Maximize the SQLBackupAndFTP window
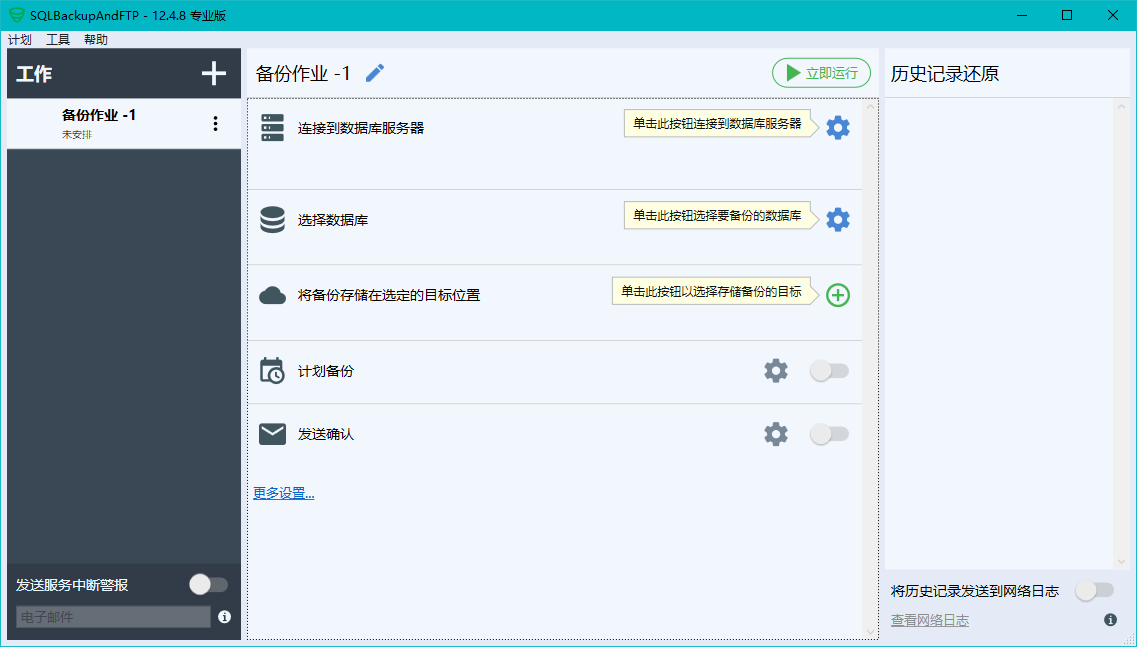 point(1067,15)
